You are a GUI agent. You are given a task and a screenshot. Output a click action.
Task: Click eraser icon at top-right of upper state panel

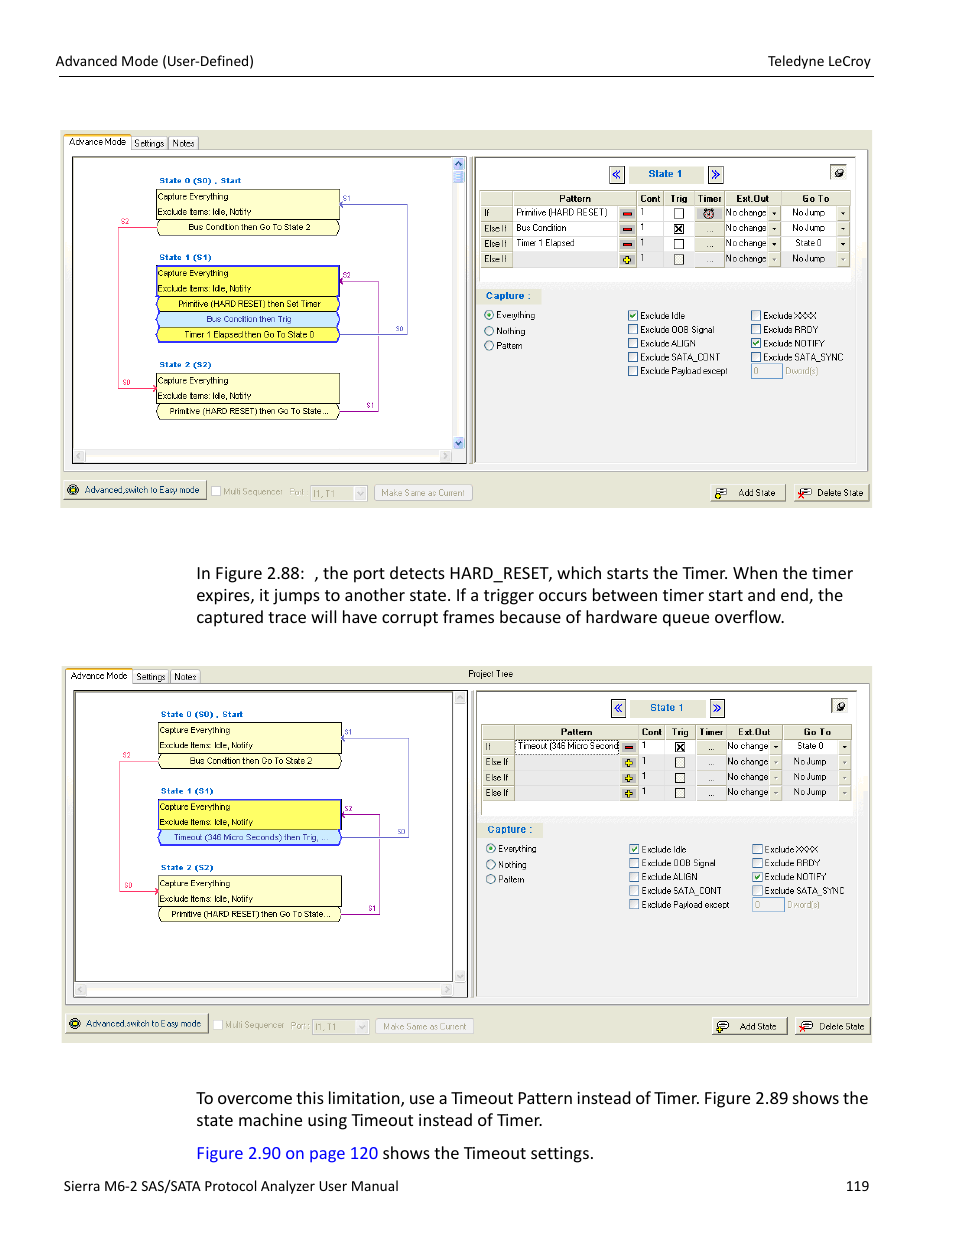tap(838, 172)
